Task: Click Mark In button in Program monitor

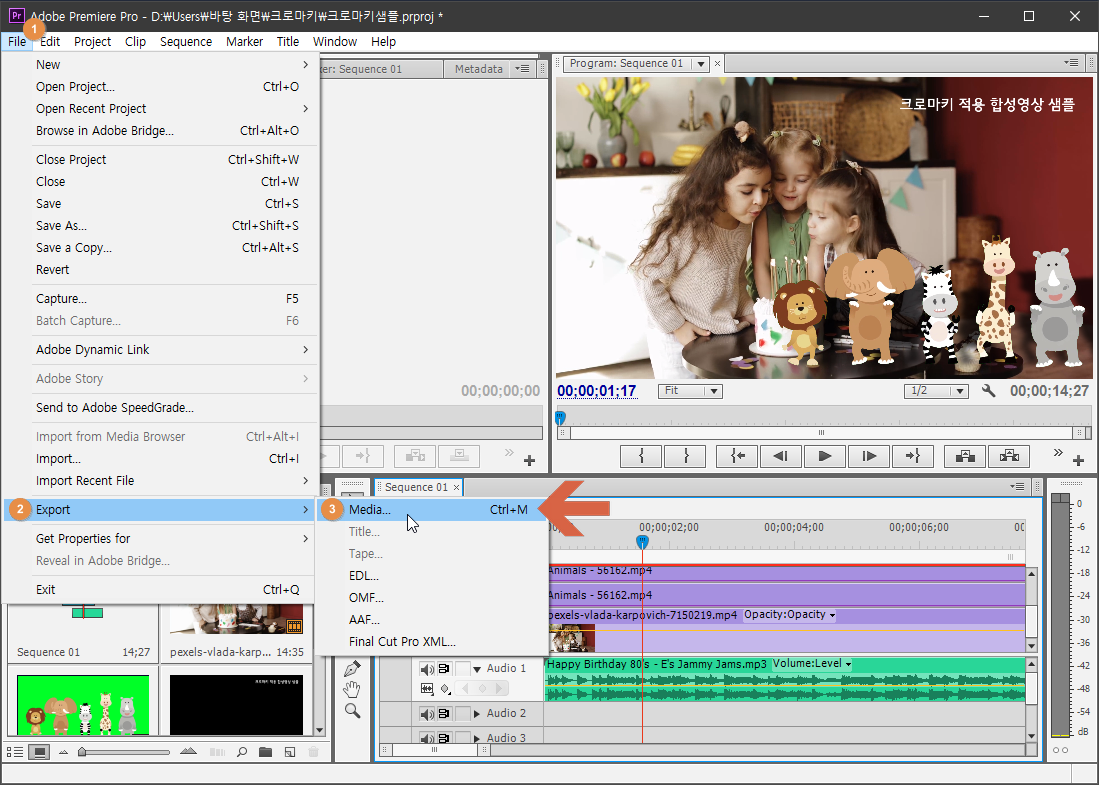Action: click(641, 456)
